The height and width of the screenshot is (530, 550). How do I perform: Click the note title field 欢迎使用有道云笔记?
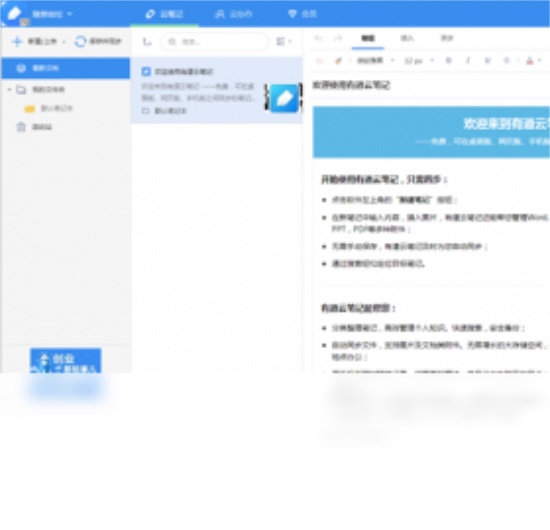pyautogui.click(x=351, y=85)
